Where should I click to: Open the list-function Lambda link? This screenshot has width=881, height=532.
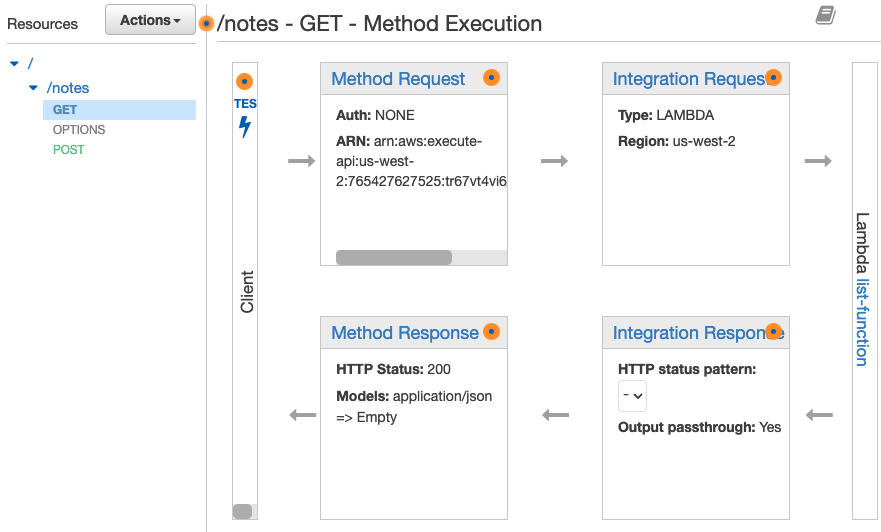point(862,322)
